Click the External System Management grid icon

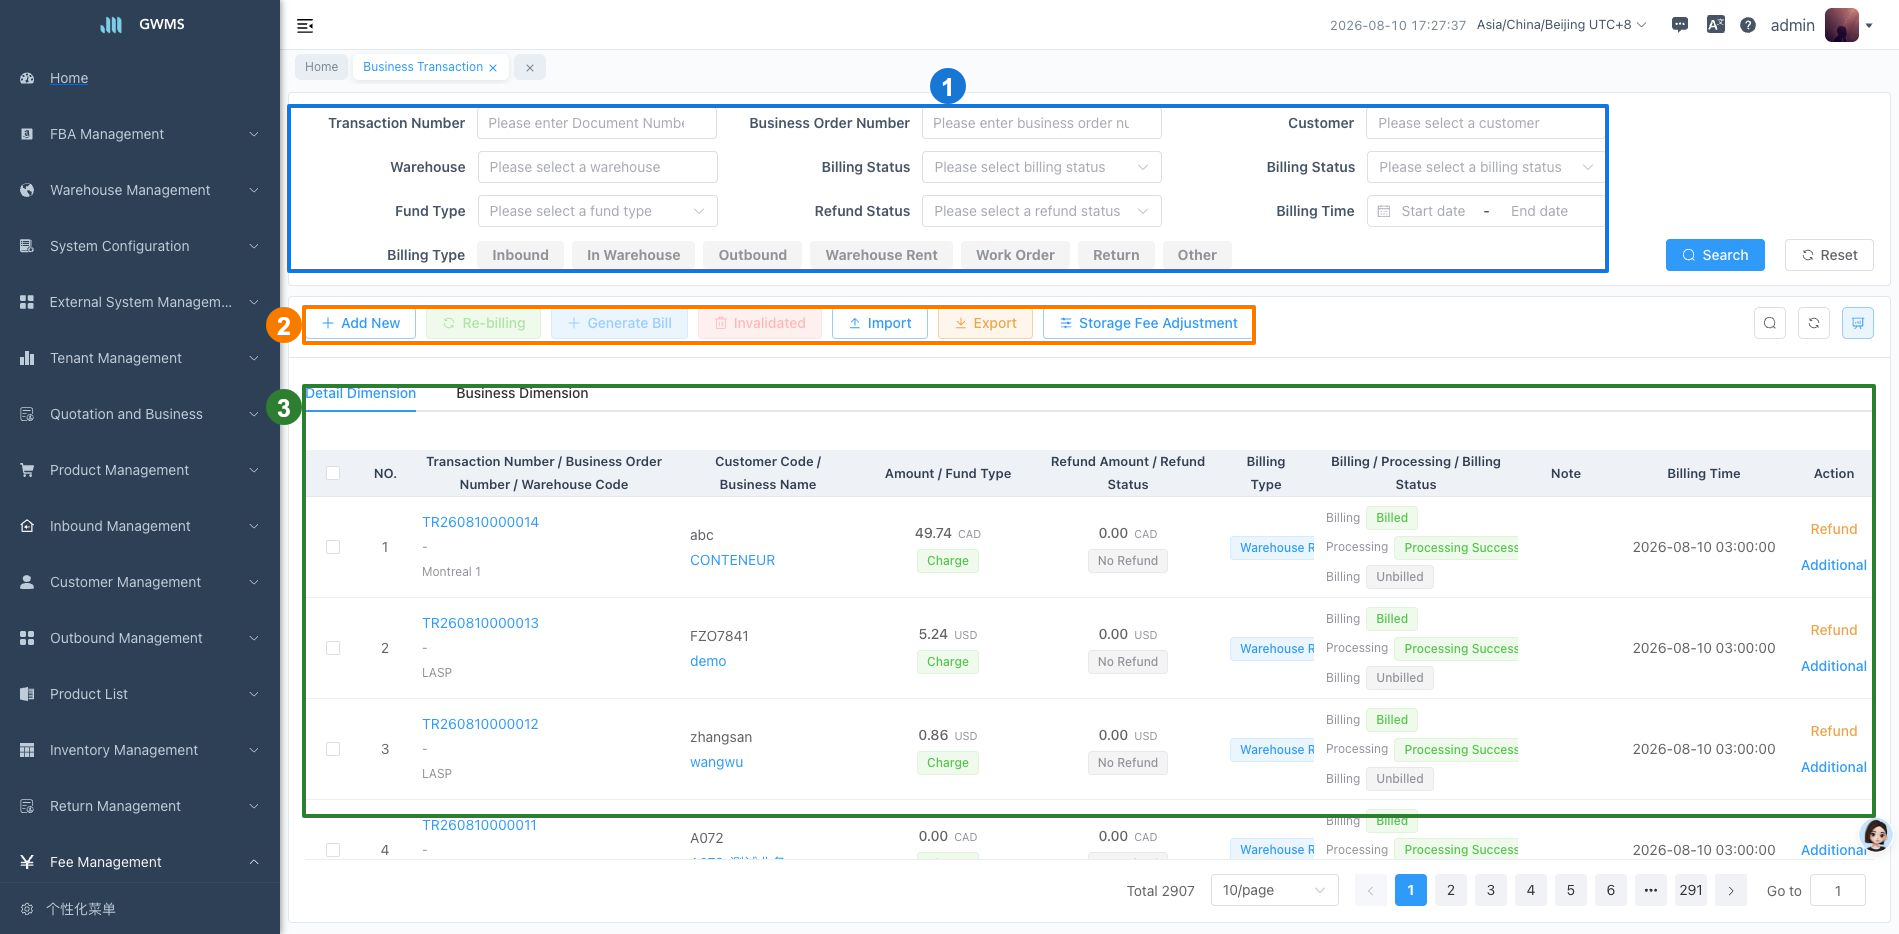tap(27, 302)
